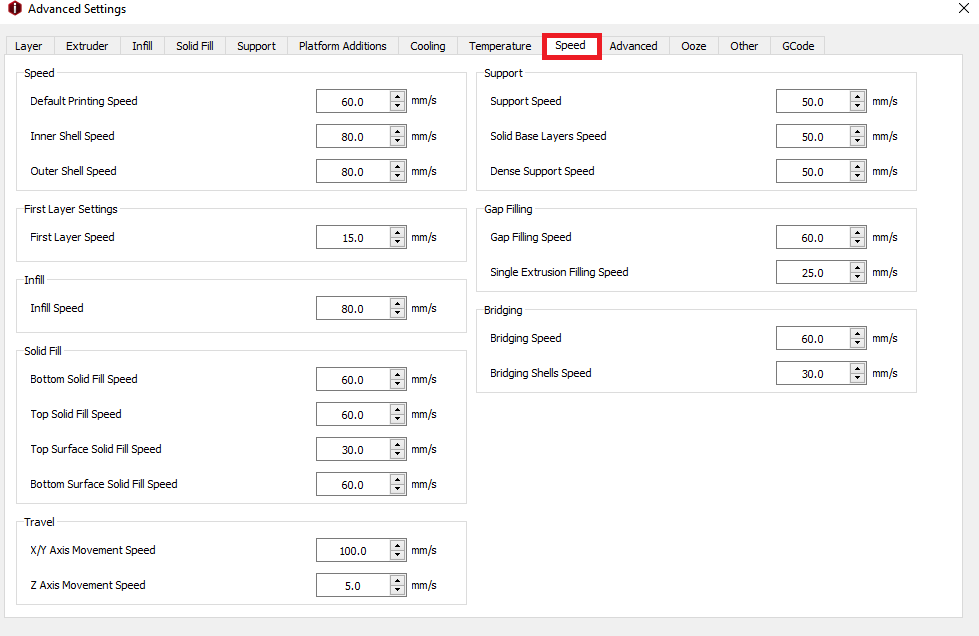Increase First Layer Speed using up arrow
This screenshot has width=979, height=636.
(x=398, y=233)
